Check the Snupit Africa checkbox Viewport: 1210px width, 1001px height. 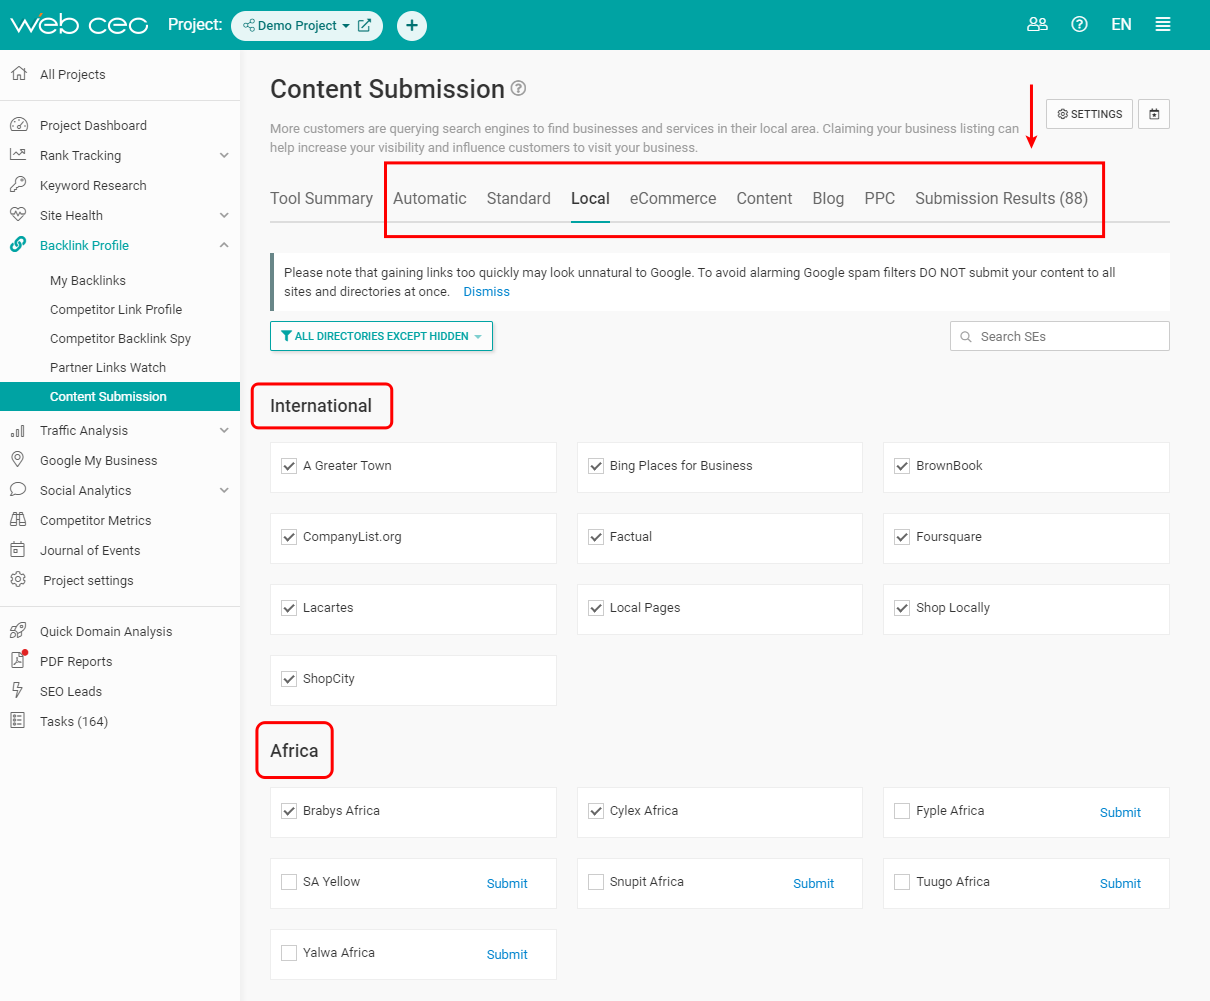(x=596, y=882)
